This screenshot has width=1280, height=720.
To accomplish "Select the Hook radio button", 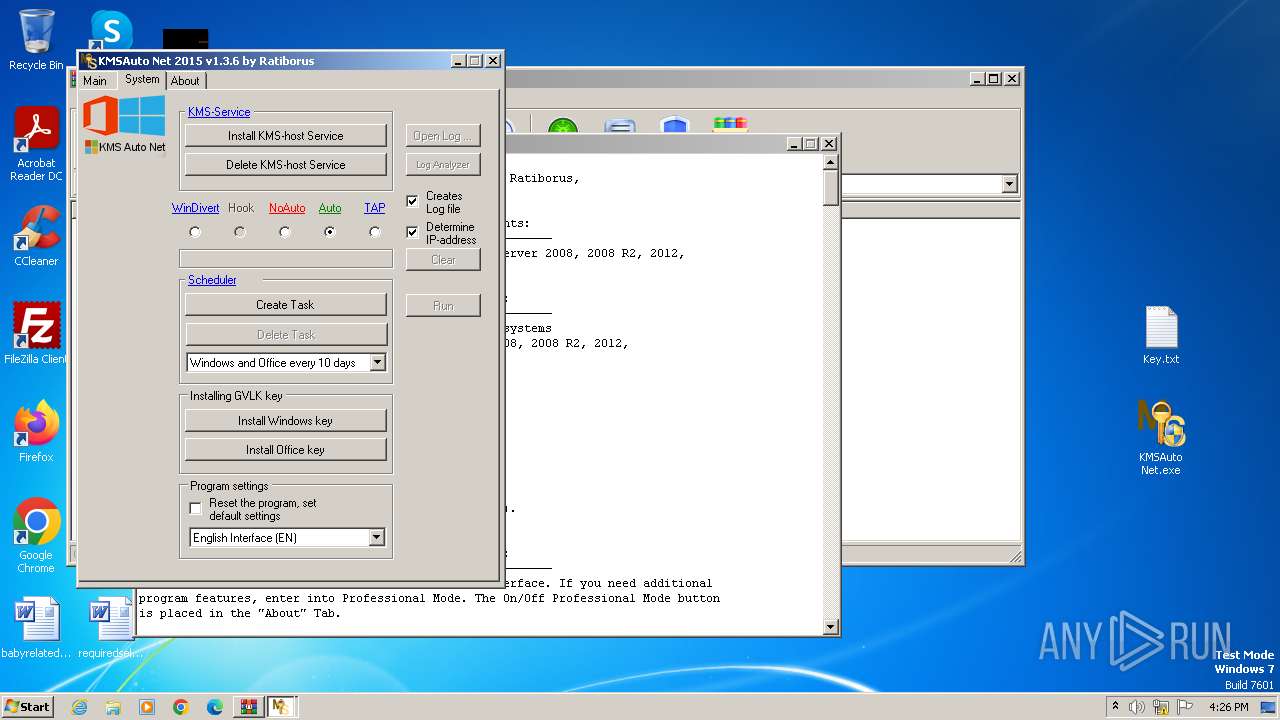I will click(x=240, y=232).
